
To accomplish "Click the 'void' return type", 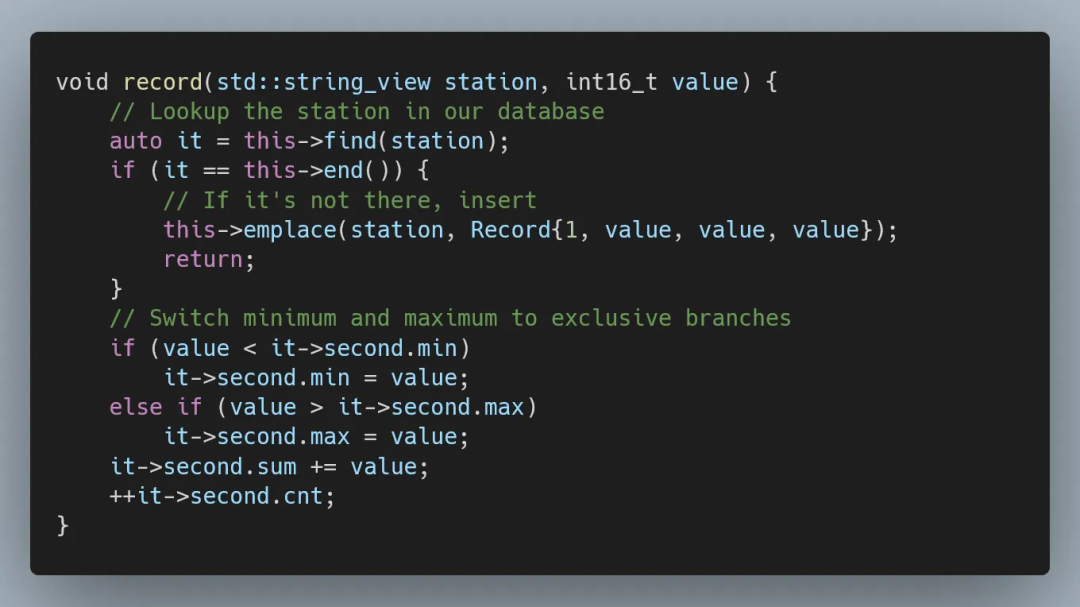I will click(x=82, y=82).
